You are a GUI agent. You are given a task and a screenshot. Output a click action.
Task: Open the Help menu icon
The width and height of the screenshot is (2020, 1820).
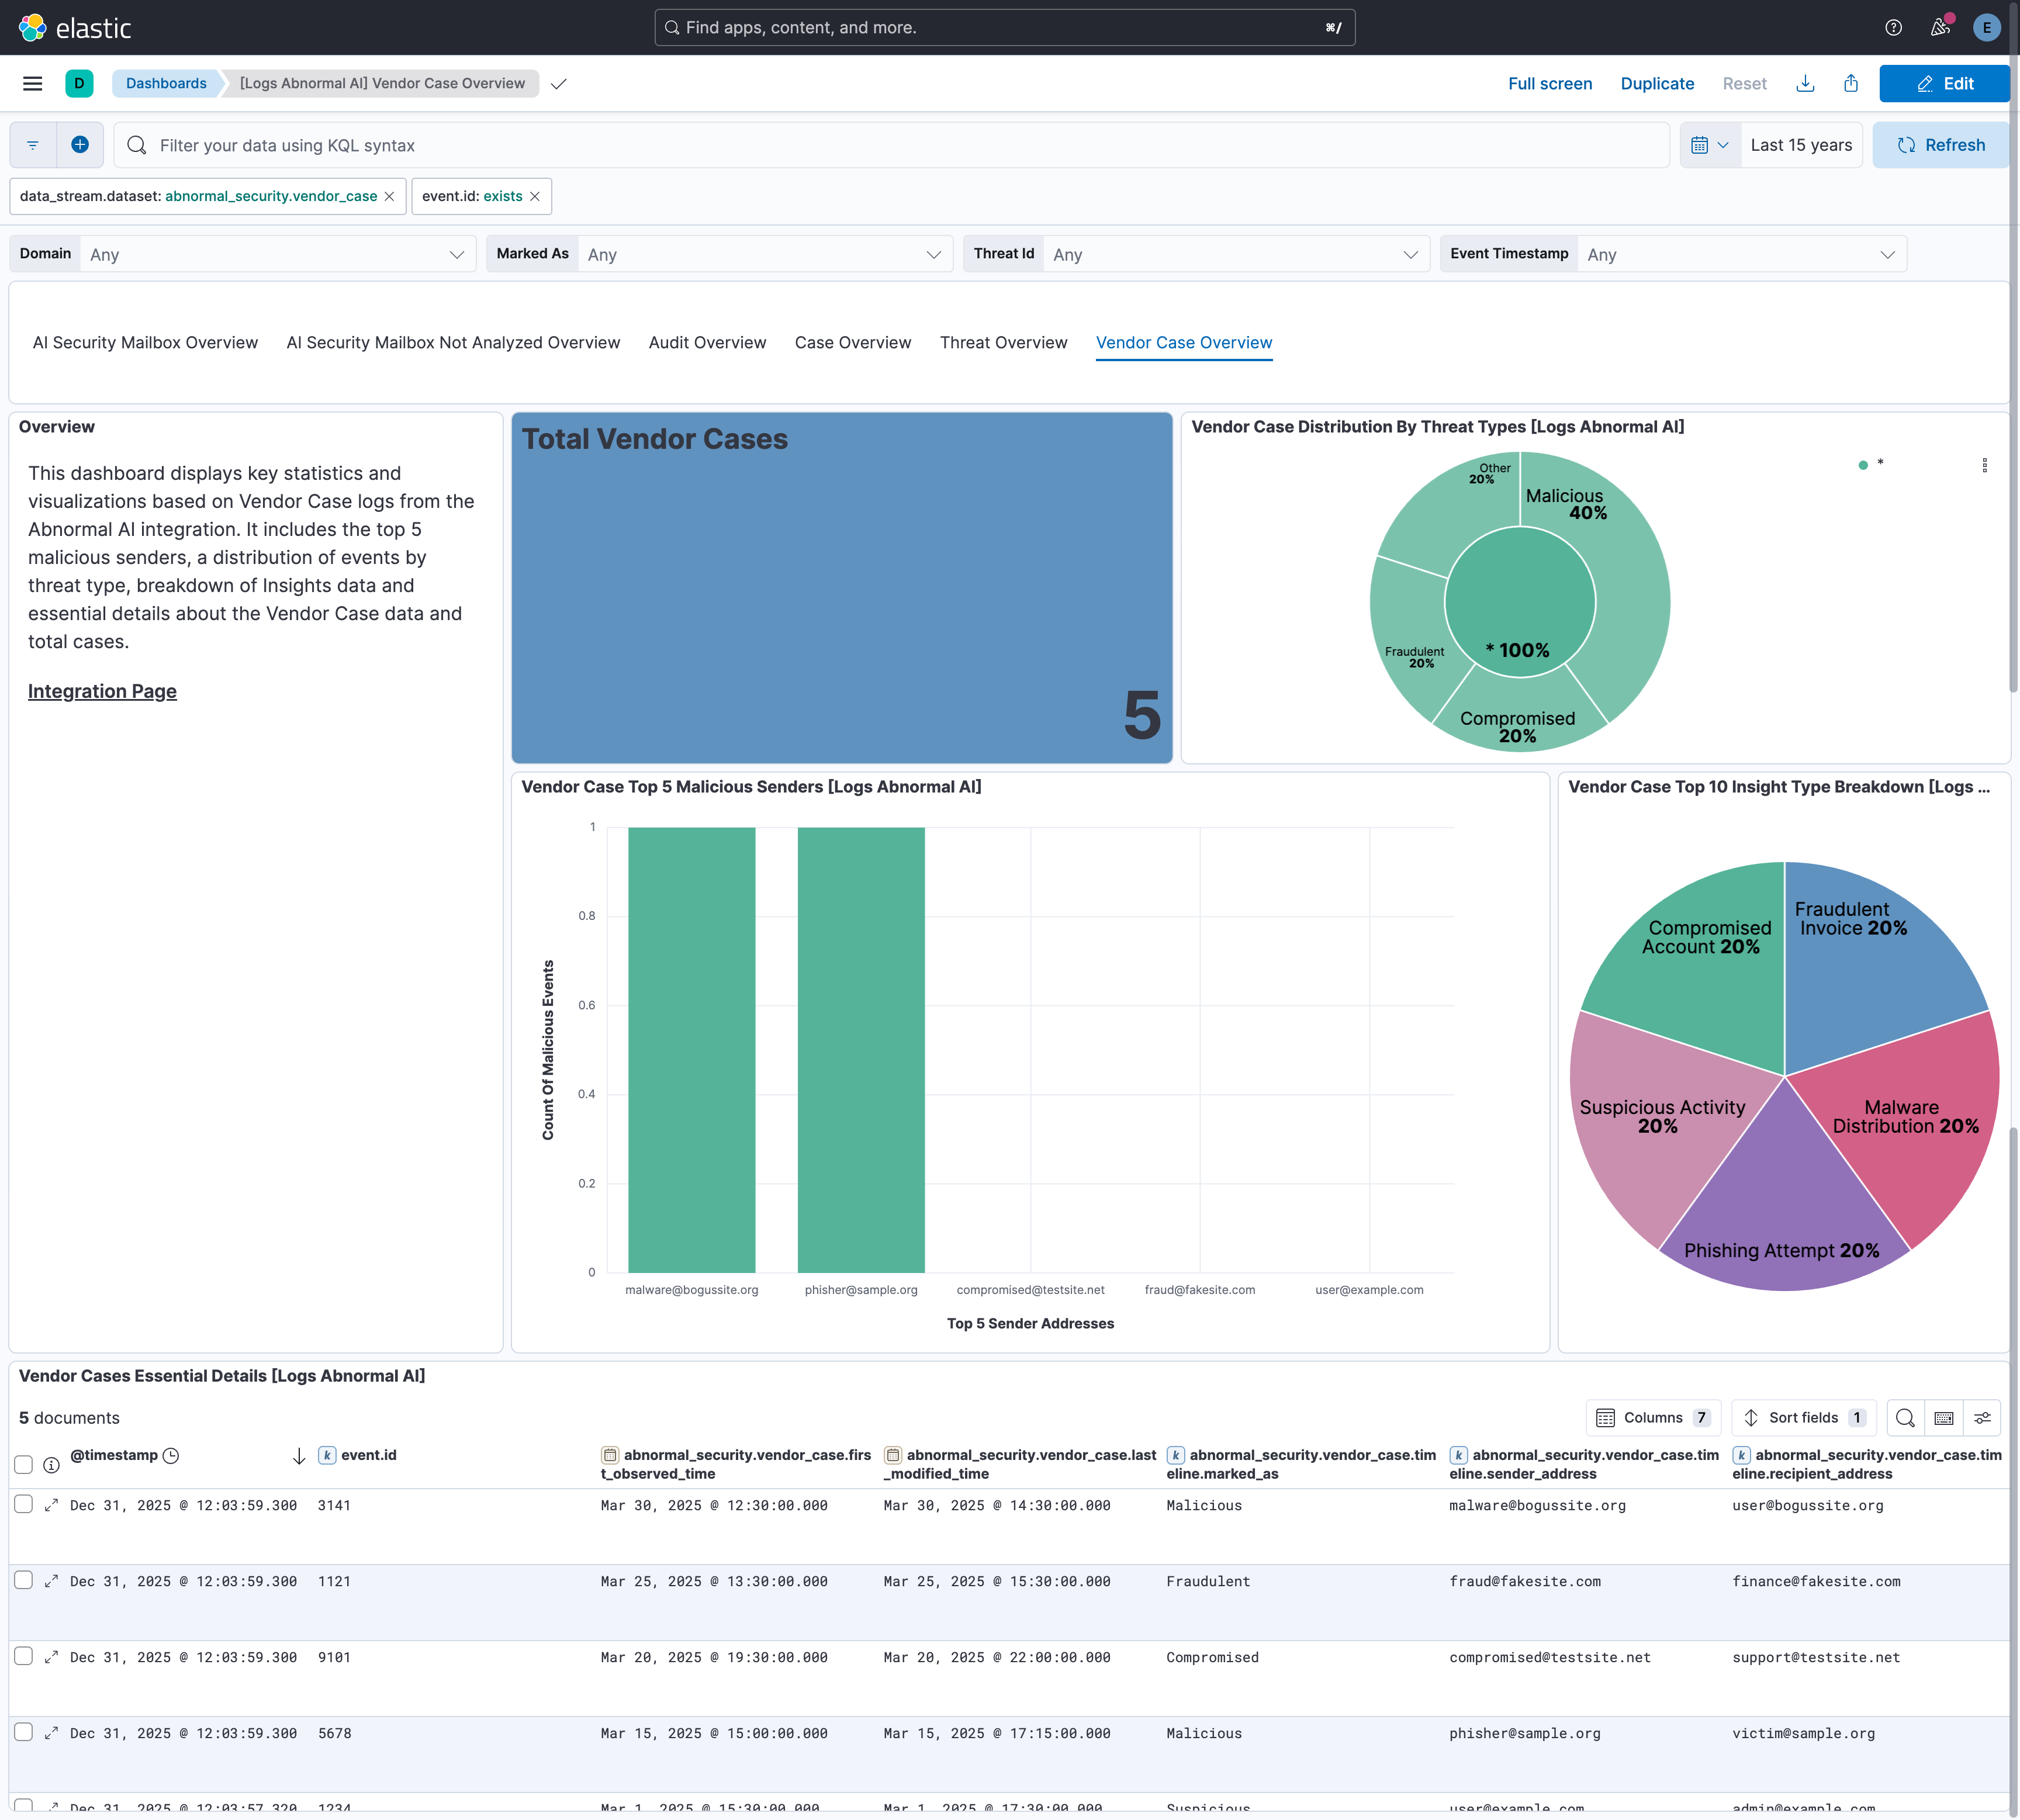click(x=1892, y=27)
